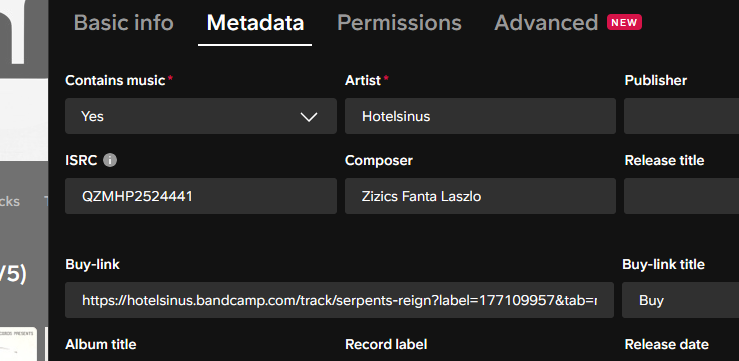
Task: Click the Record label heading
Action: point(386,345)
